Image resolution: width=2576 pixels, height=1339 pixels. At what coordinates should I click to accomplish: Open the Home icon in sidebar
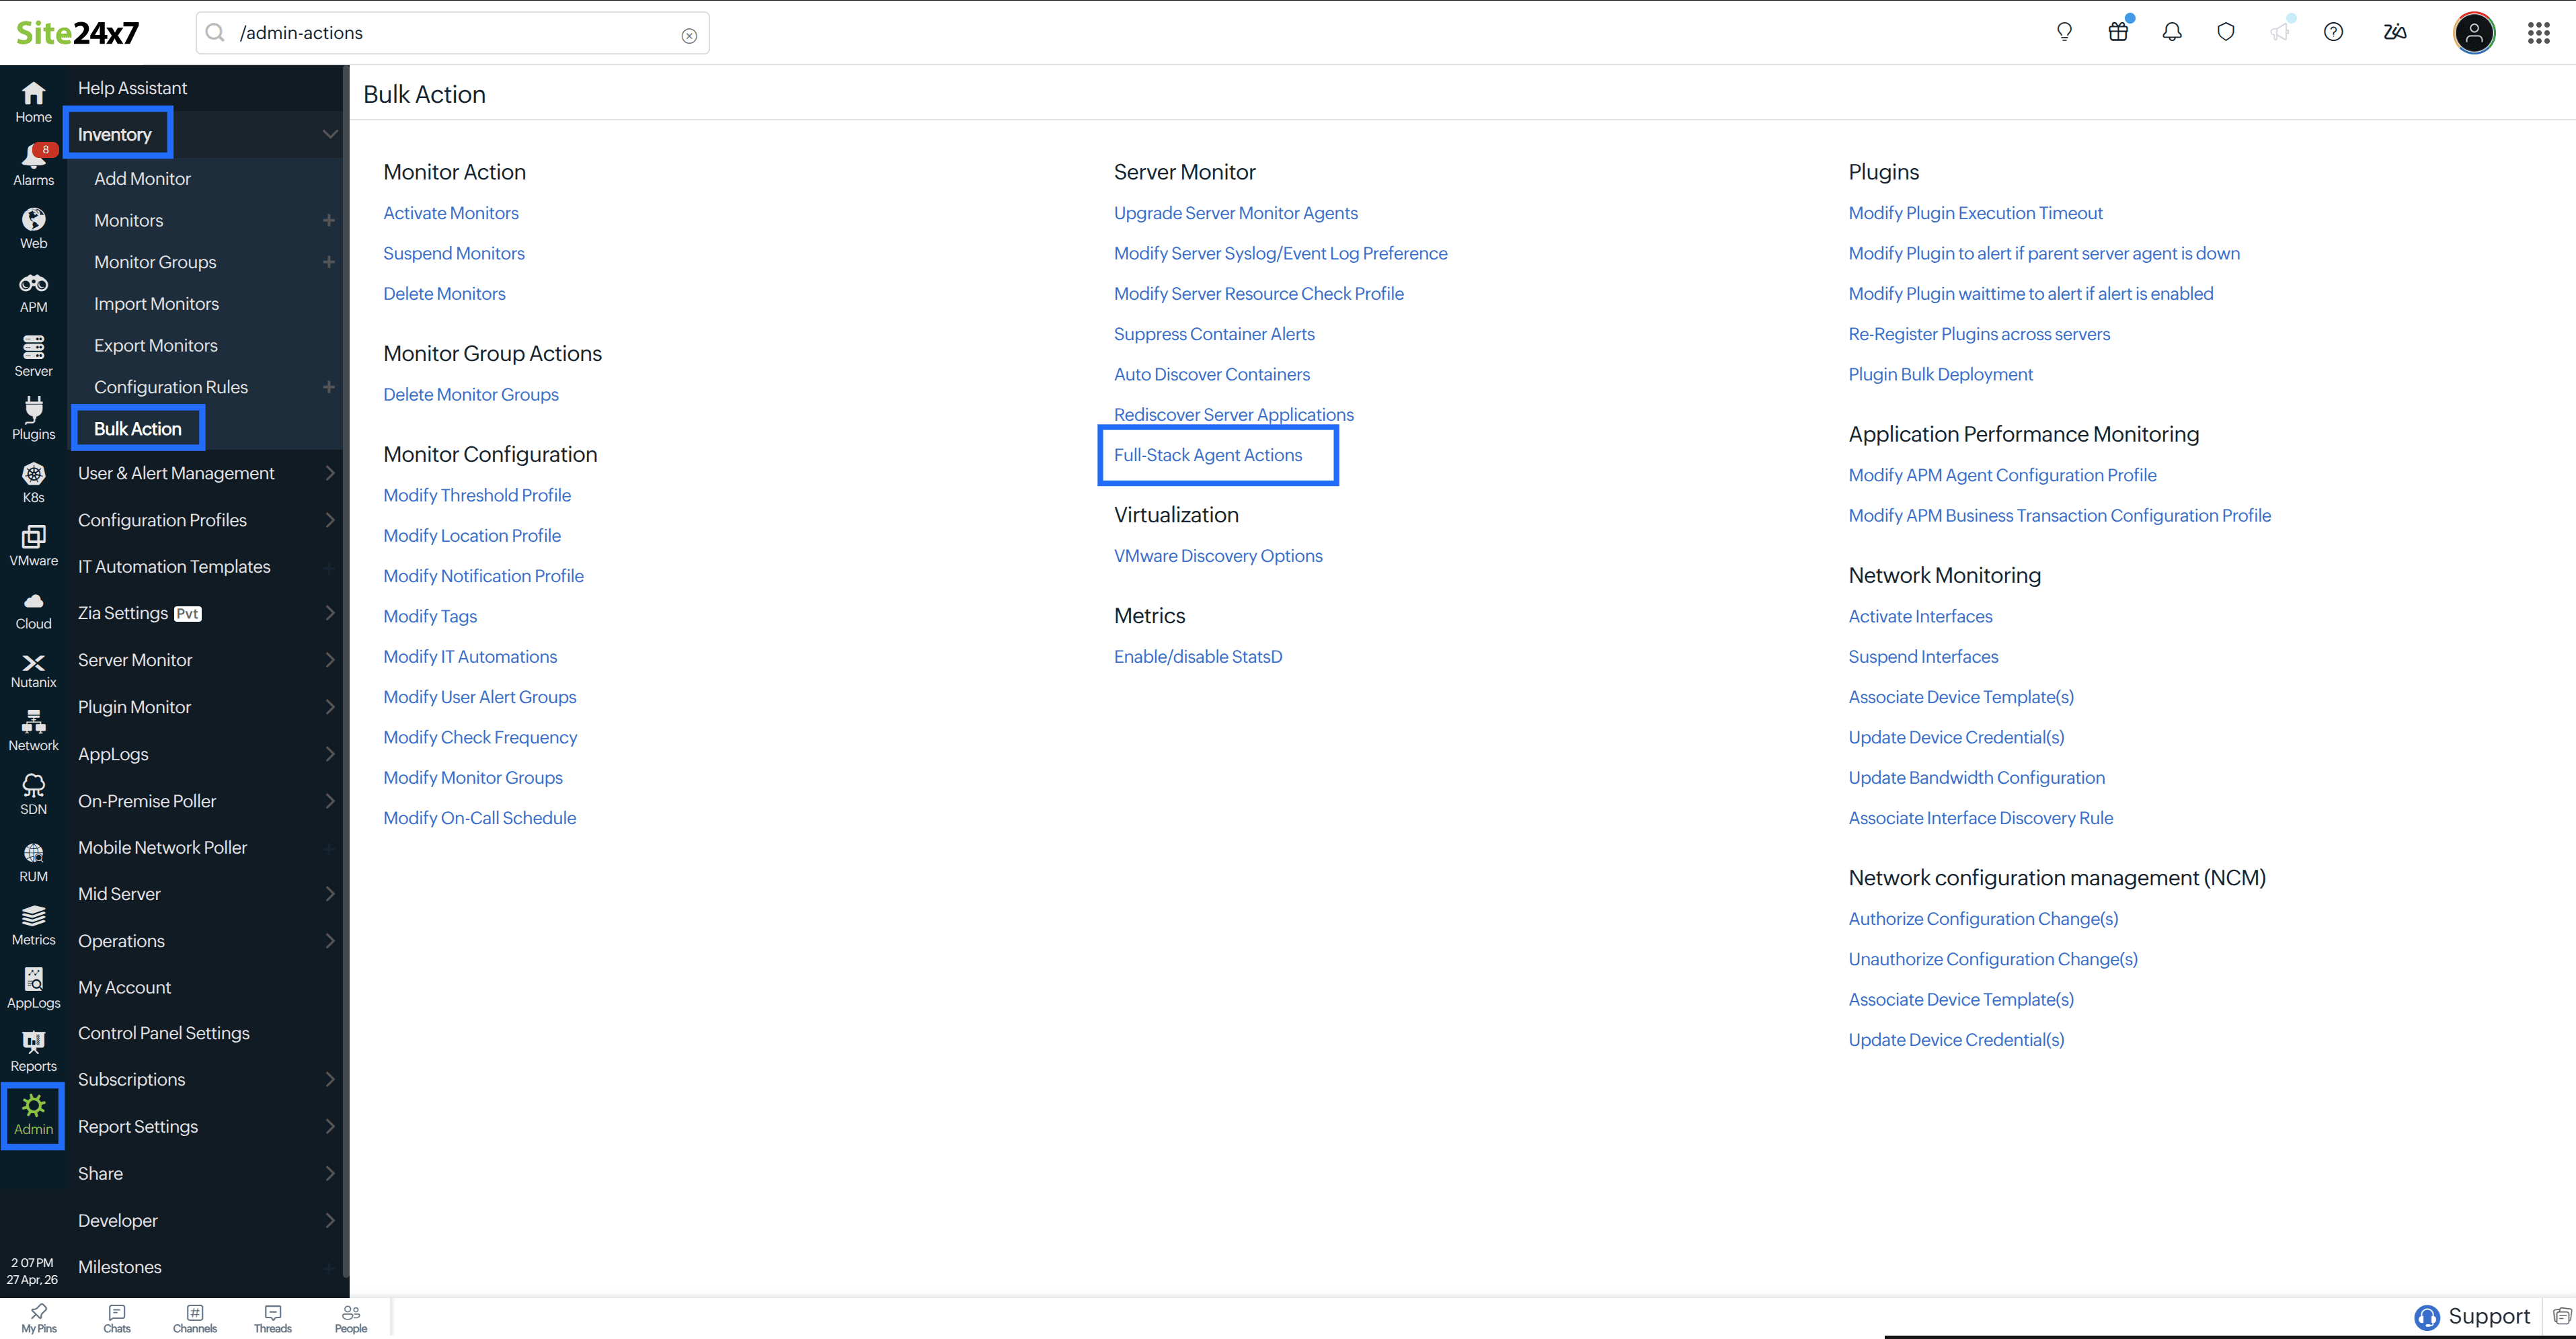click(x=33, y=102)
